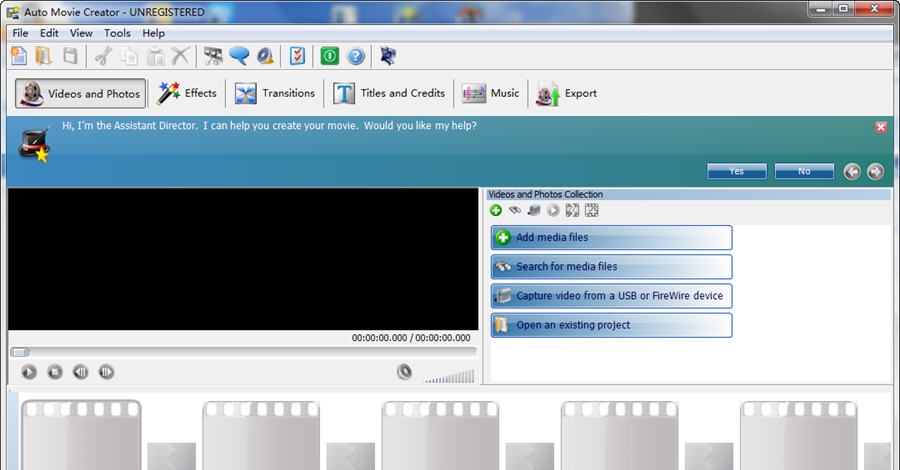Click the disc burn toolbar icon
900x470 pixels.
[265, 56]
